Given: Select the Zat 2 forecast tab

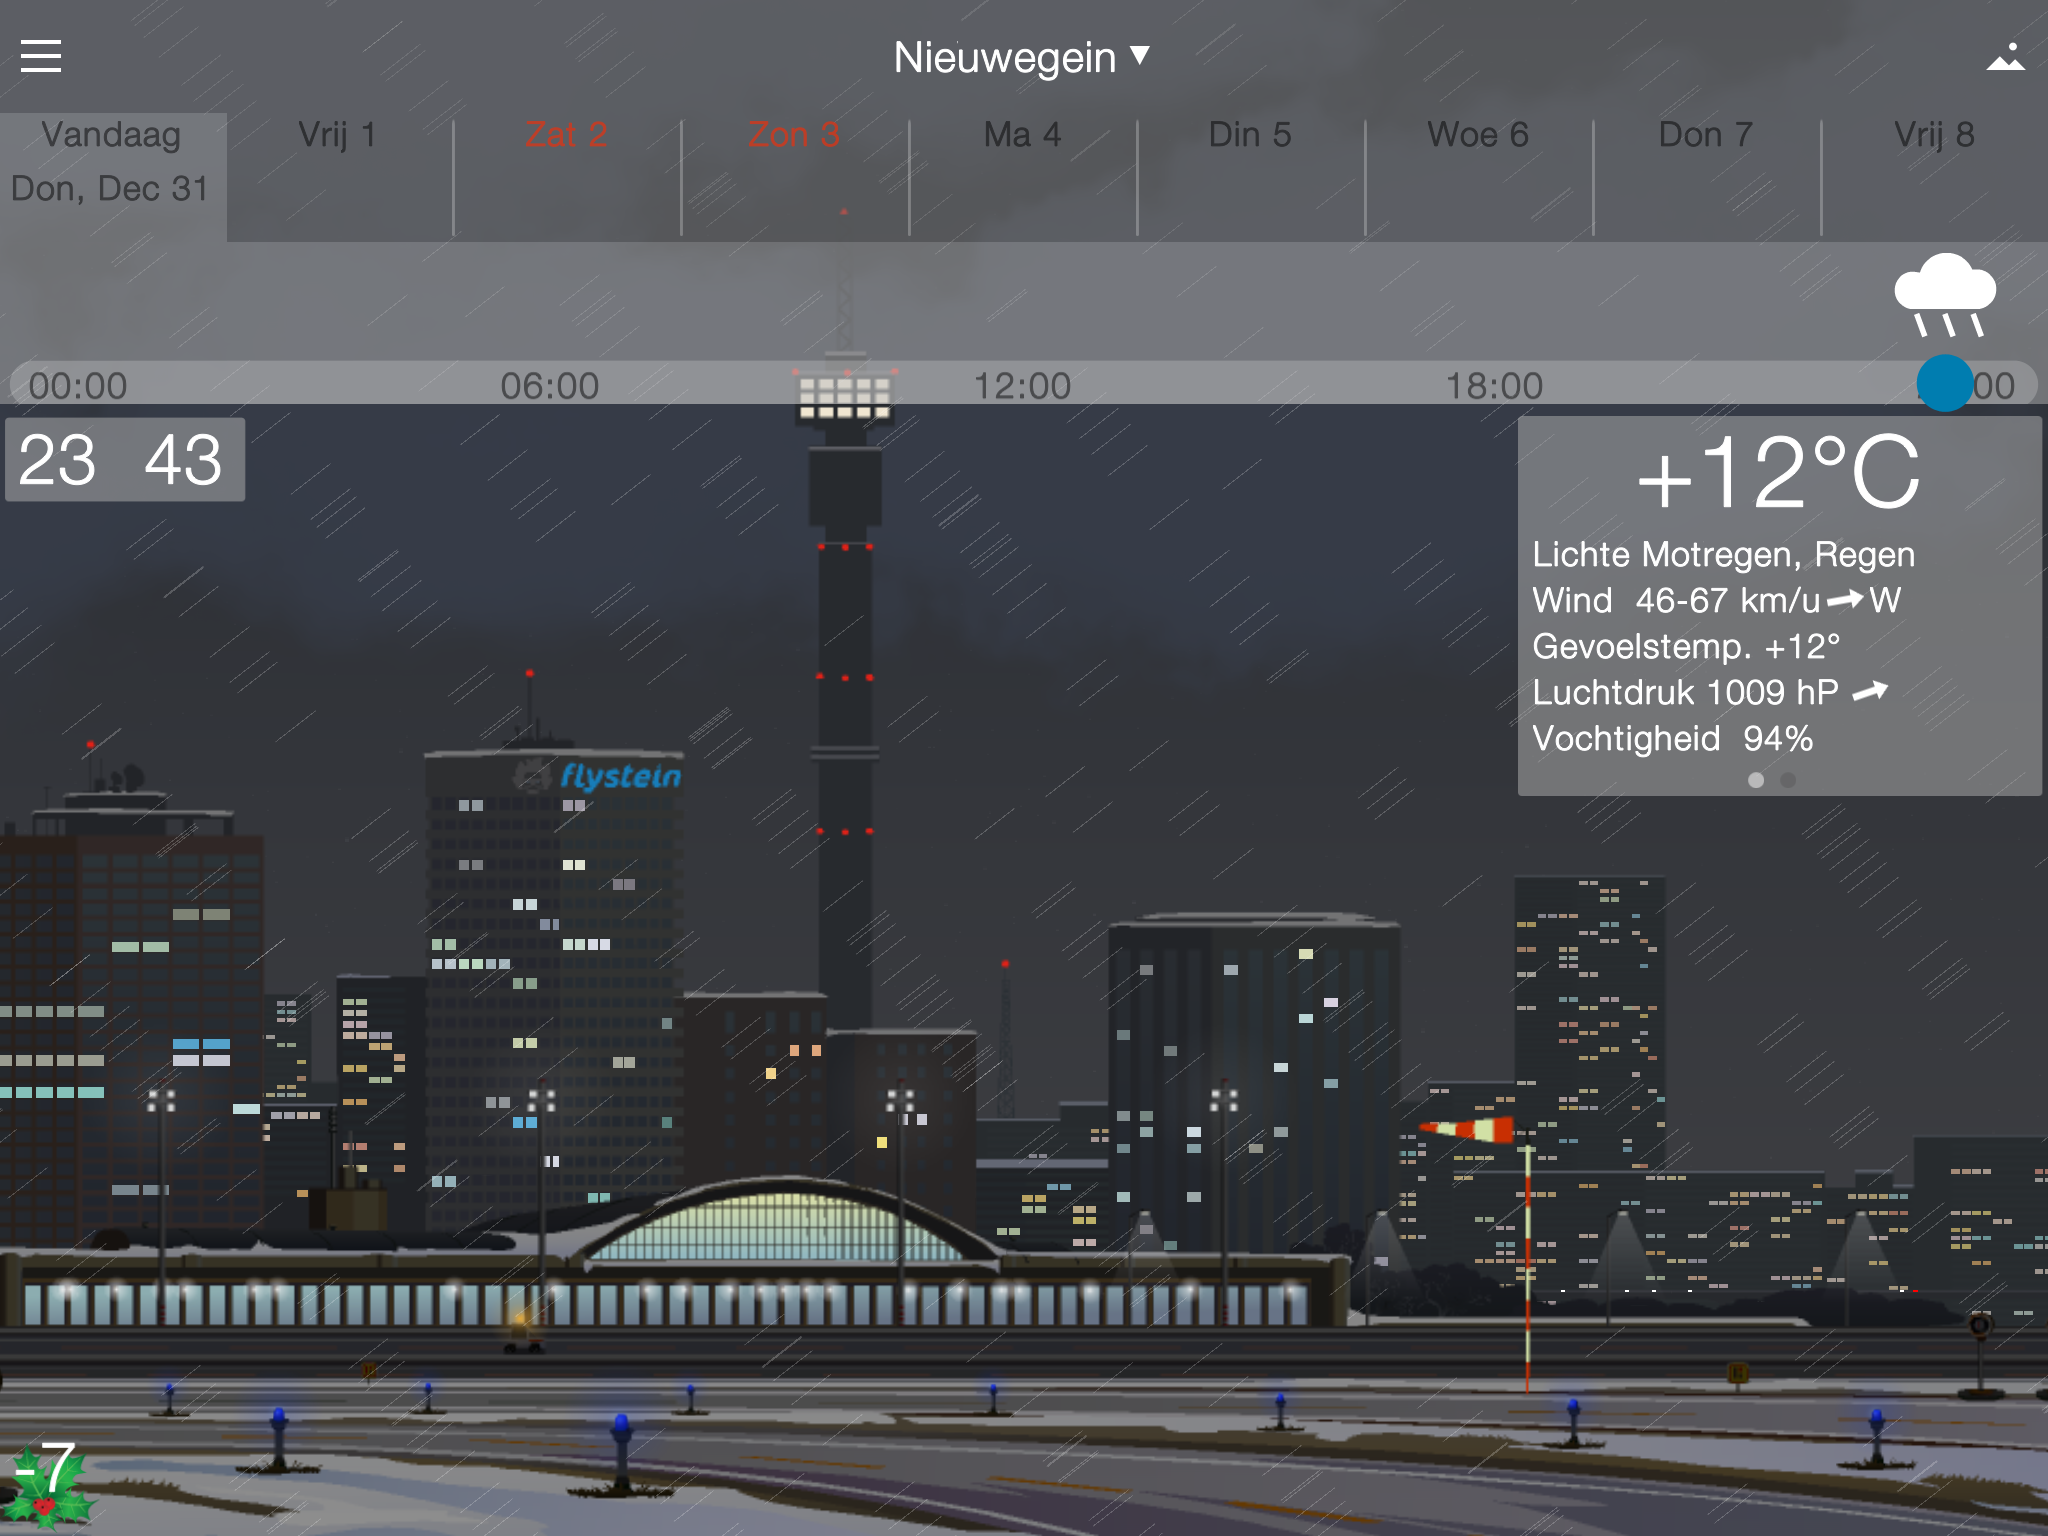Looking at the screenshot, I should tap(567, 135).
